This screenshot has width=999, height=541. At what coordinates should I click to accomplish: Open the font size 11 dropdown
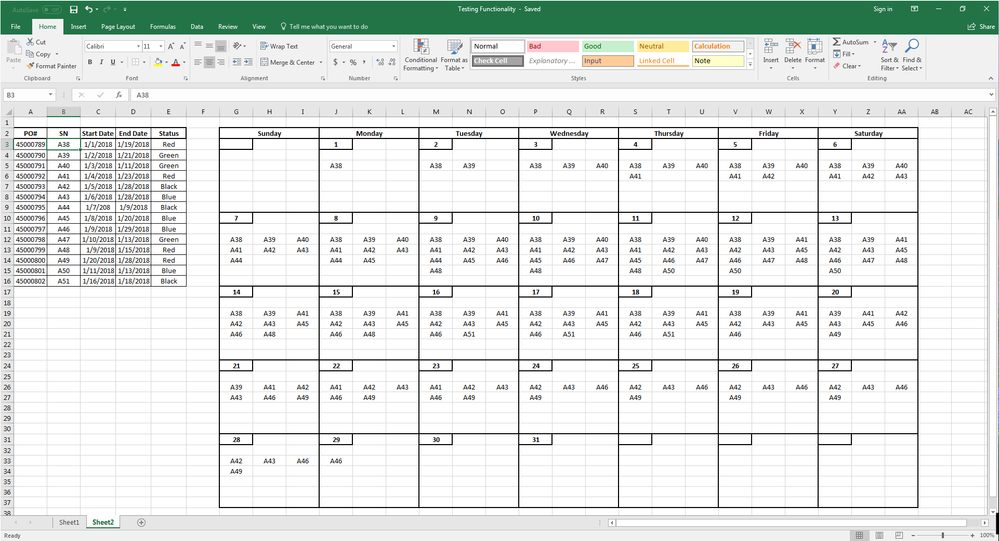tap(161, 47)
